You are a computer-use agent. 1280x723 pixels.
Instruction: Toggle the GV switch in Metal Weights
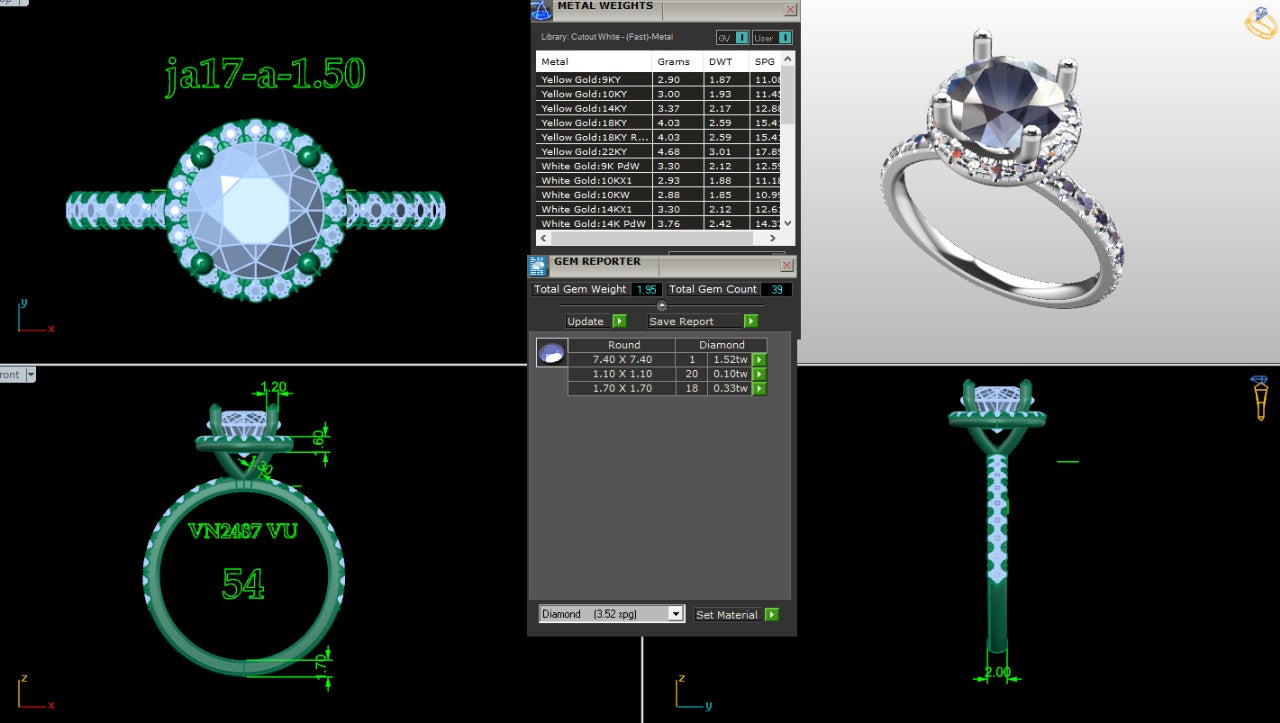point(742,38)
